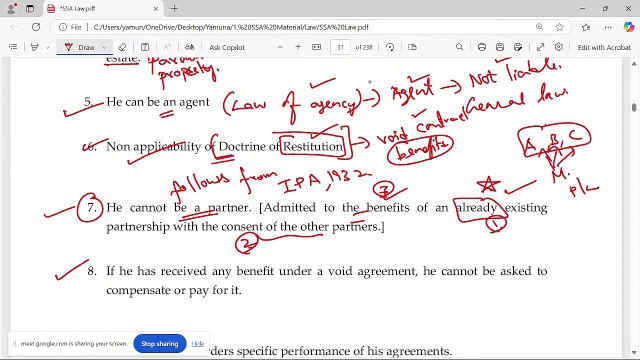This screenshot has width=640, height=360.
Task: Click the translate icon in PDF toolbar
Action: click(x=189, y=47)
